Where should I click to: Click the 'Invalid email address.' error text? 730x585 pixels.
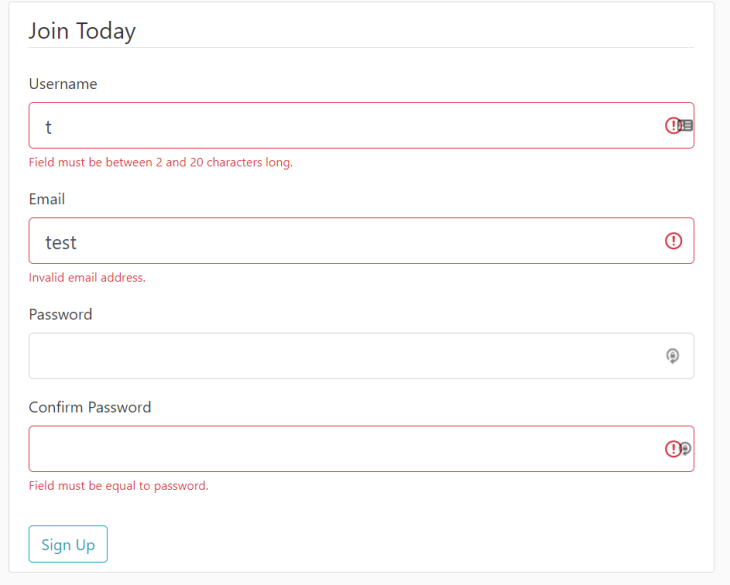(87, 277)
